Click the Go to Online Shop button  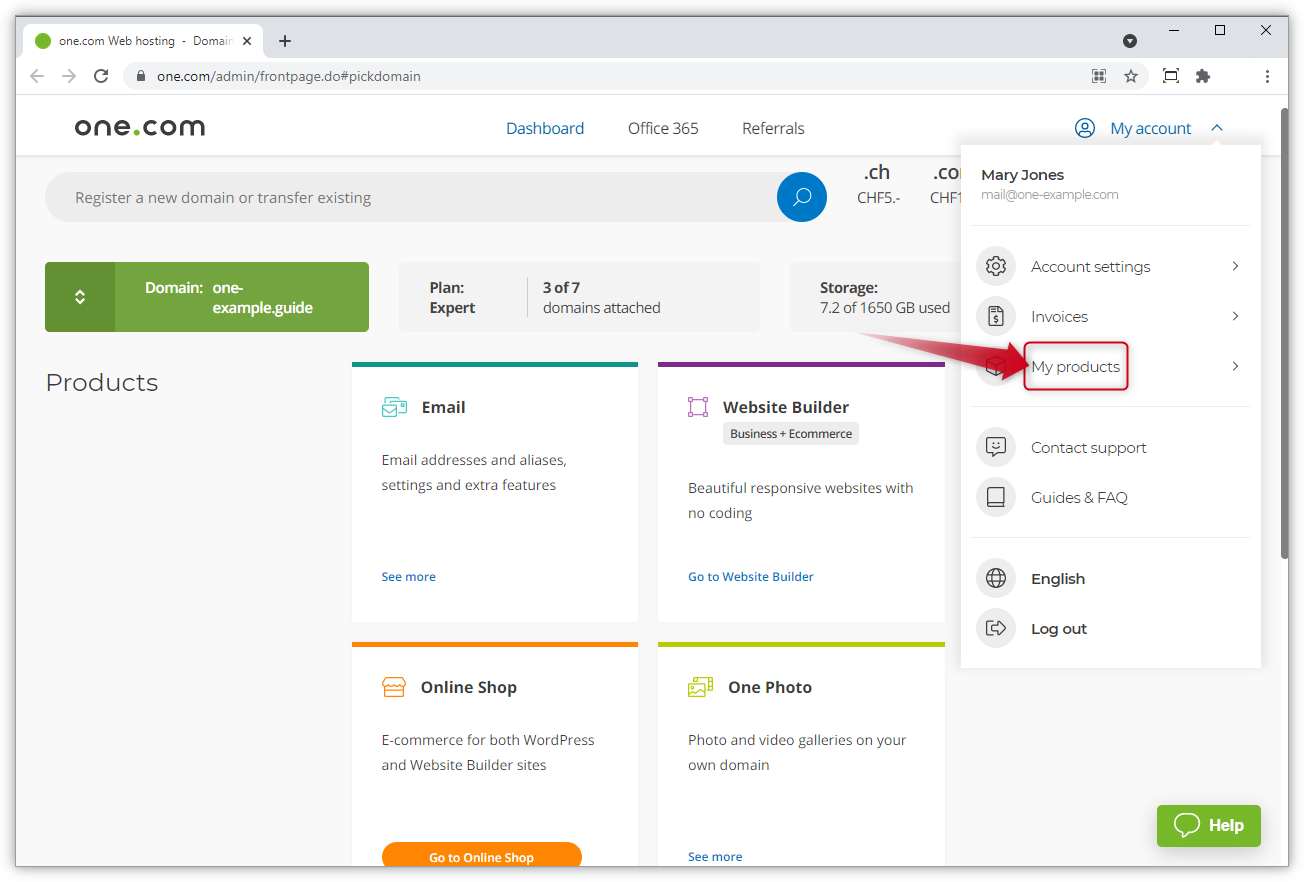pos(481,857)
